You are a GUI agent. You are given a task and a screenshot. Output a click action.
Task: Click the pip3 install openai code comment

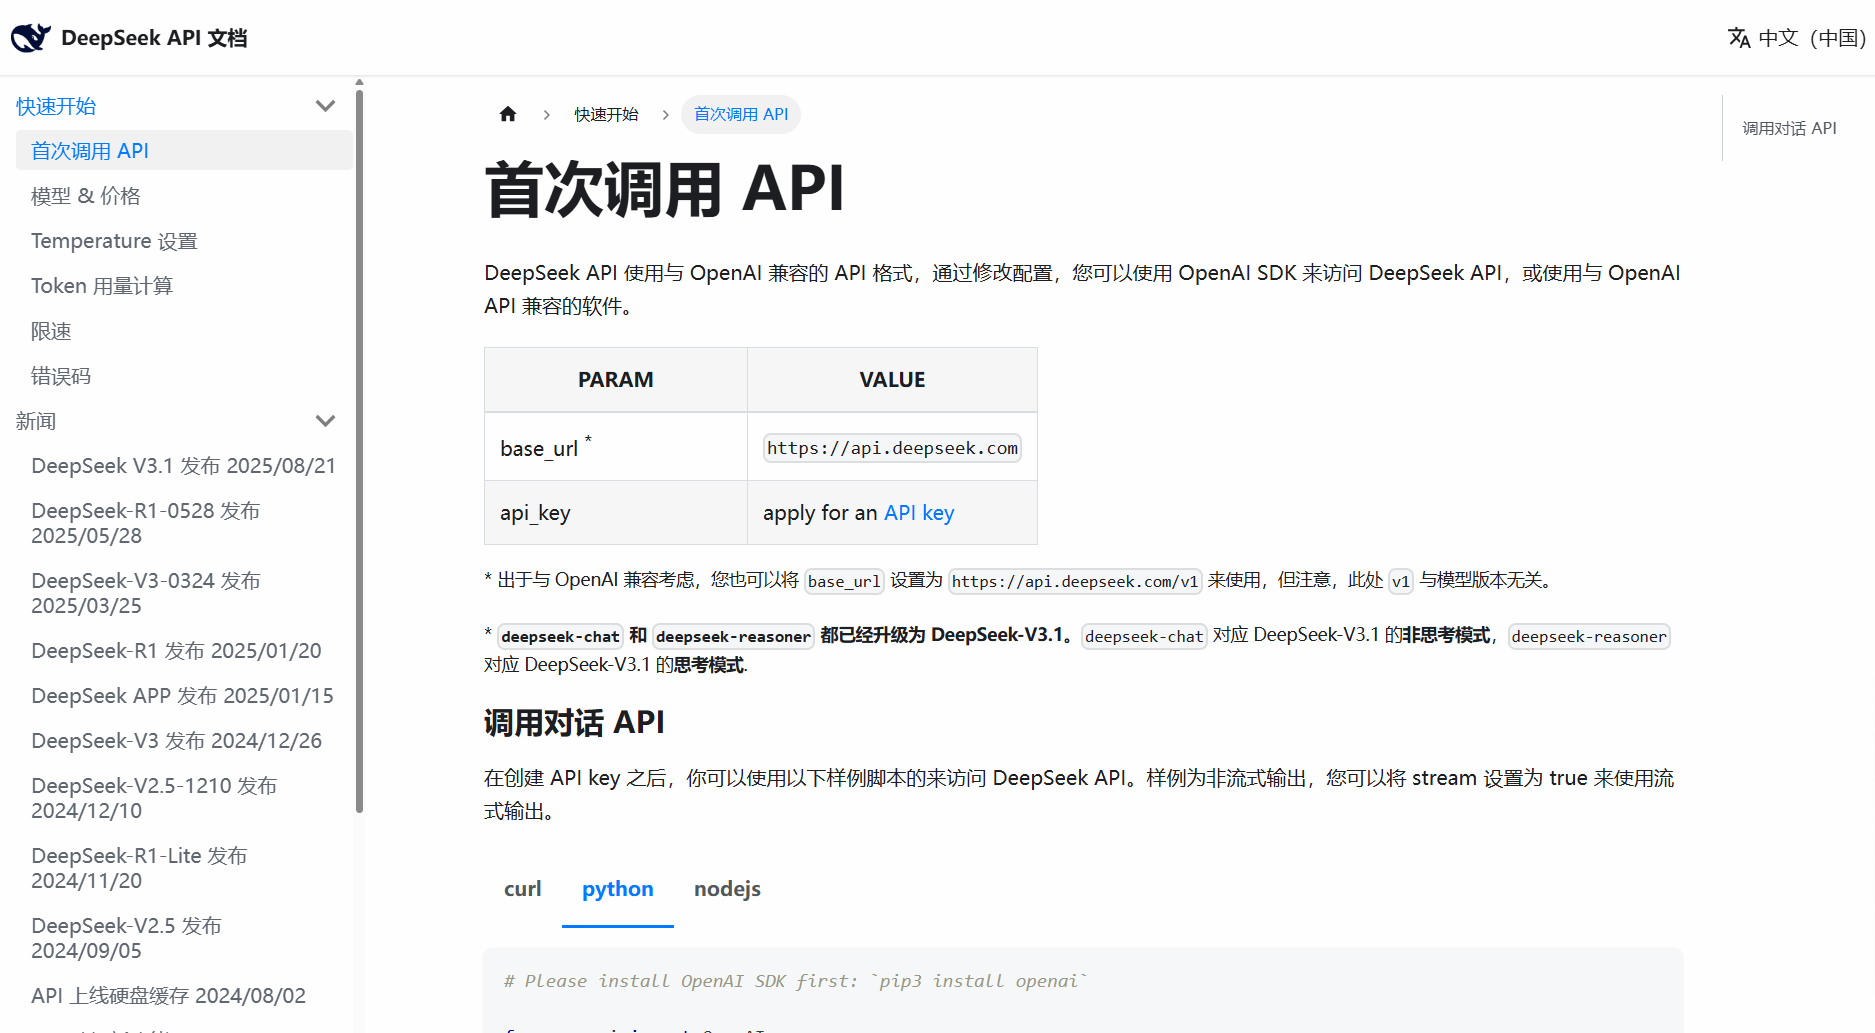click(795, 981)
